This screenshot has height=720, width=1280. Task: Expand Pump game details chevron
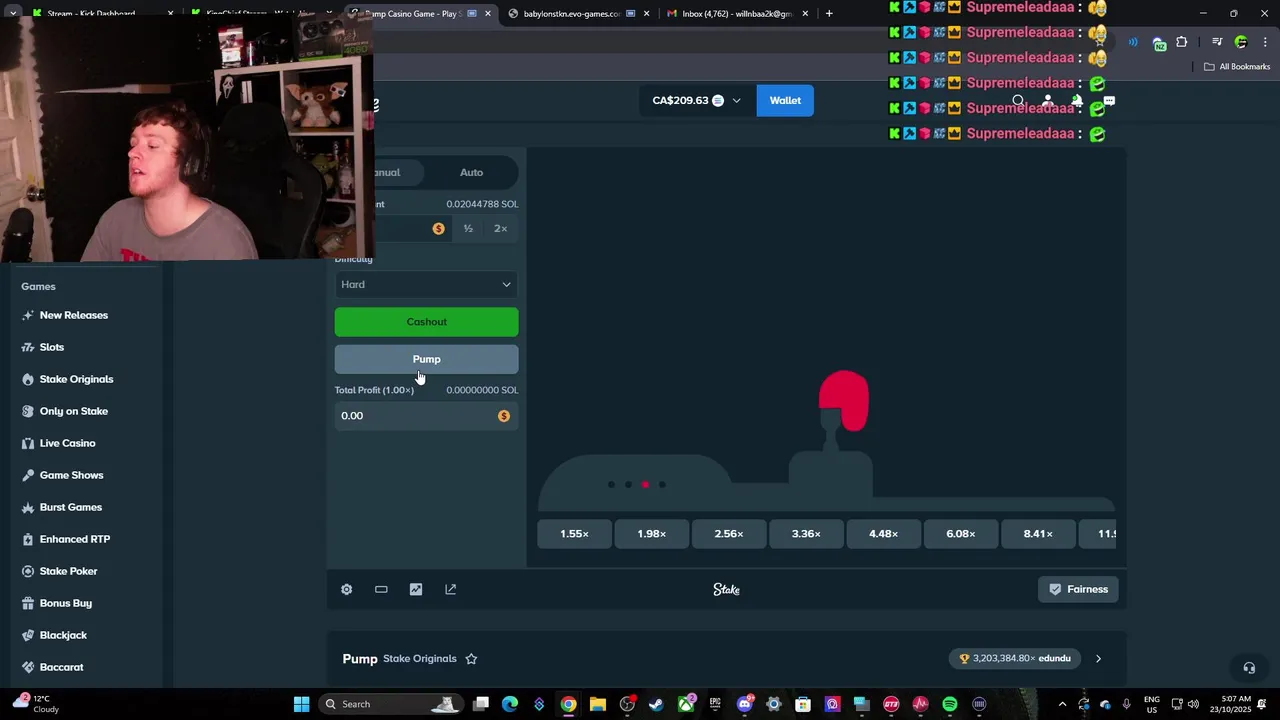[x=1098, y=659]
